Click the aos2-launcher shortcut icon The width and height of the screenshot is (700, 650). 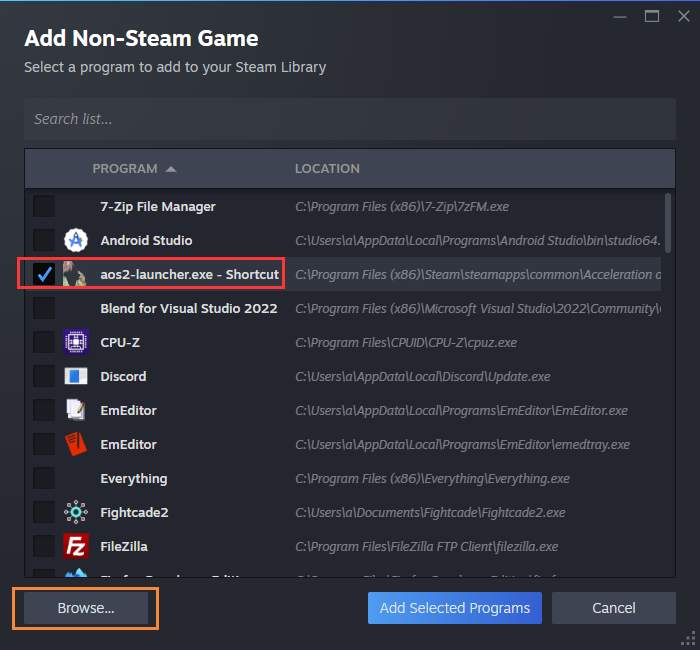coord(76,274)
